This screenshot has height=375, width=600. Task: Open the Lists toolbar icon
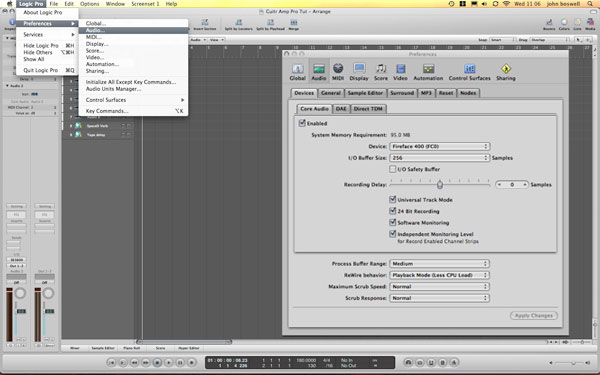pyautogui.click(x=577, y=23)
